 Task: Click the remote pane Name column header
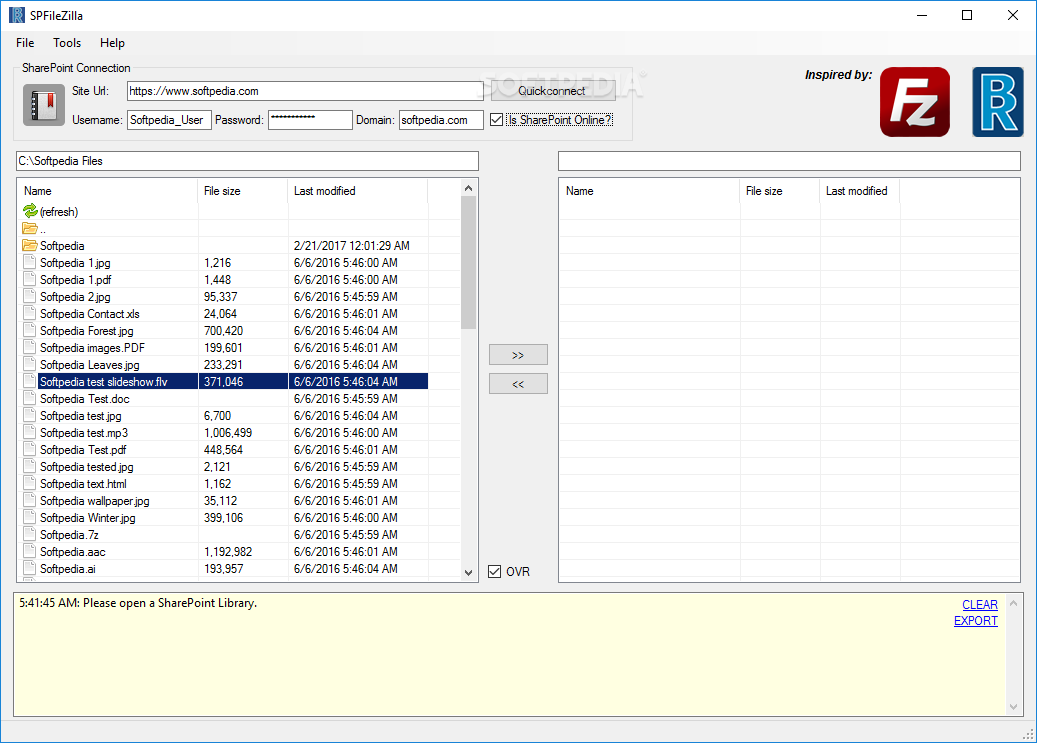[649, 191]
